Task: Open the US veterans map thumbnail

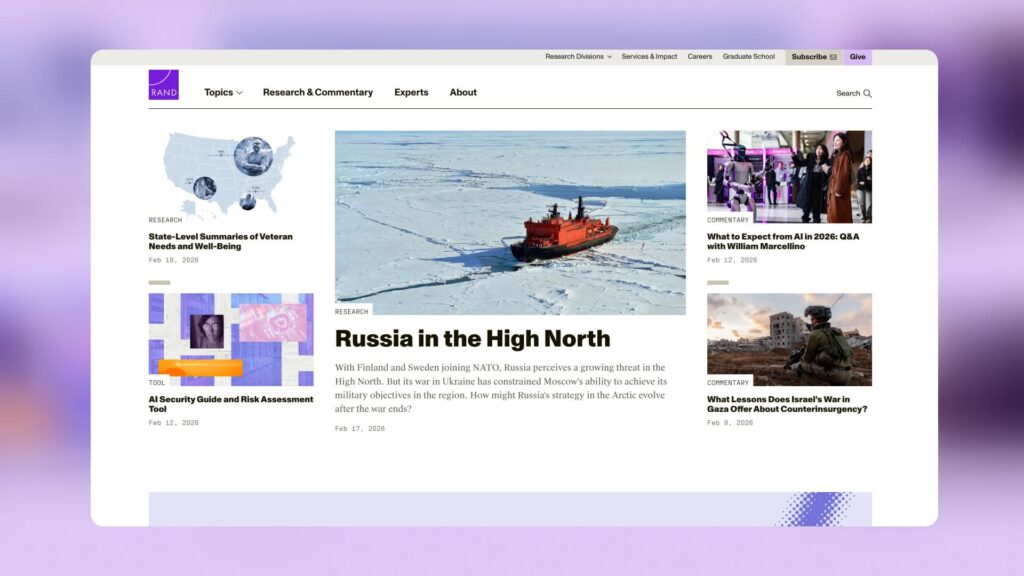Action: tap(231, 174)
